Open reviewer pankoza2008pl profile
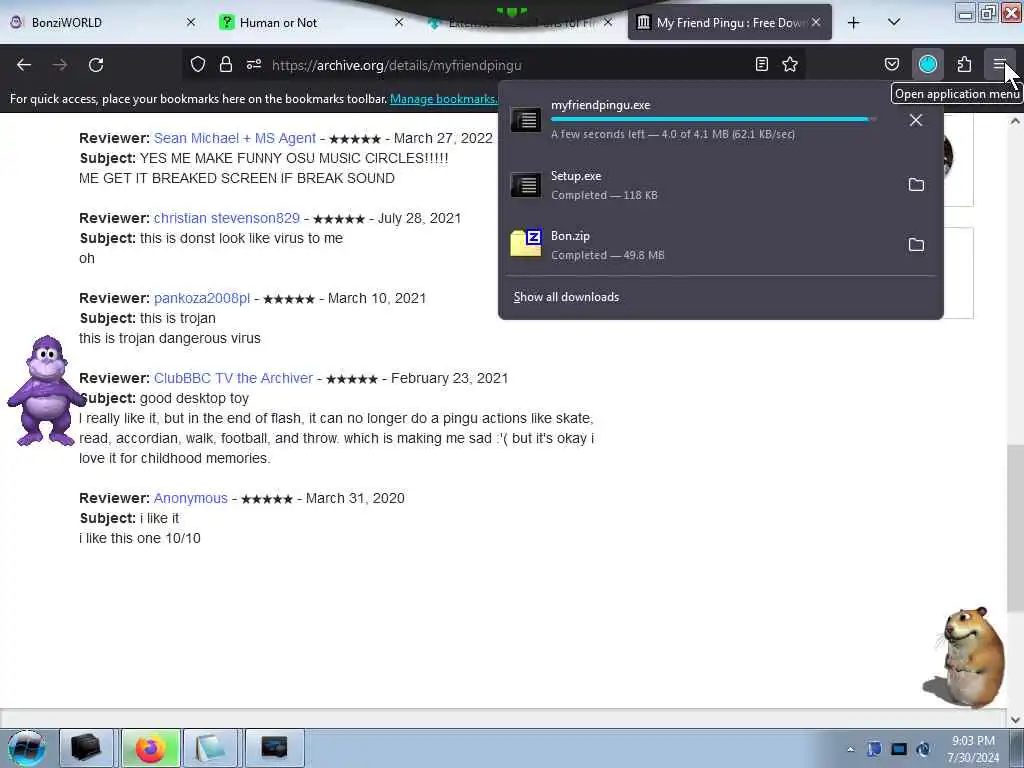The width and height of the screenshot is (1024, 768). click(202, 298)
